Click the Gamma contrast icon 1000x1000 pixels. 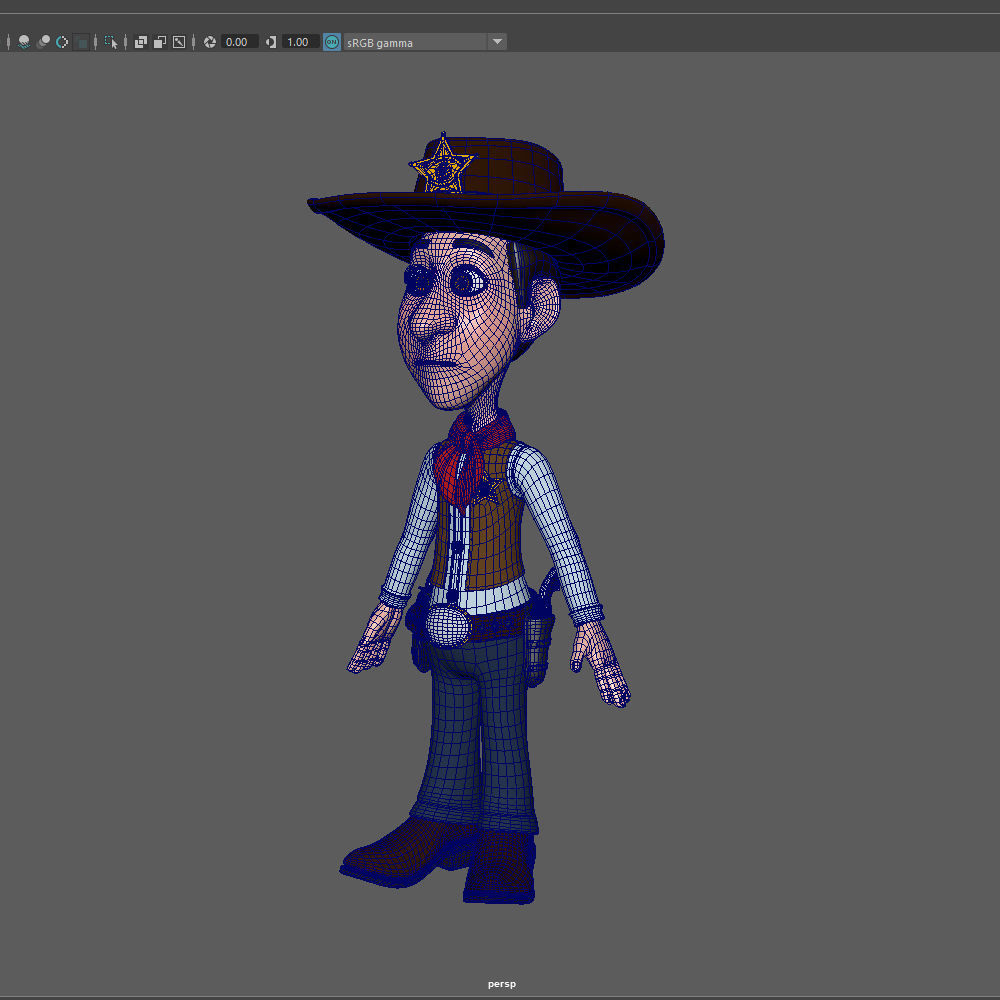coord(271,42)
